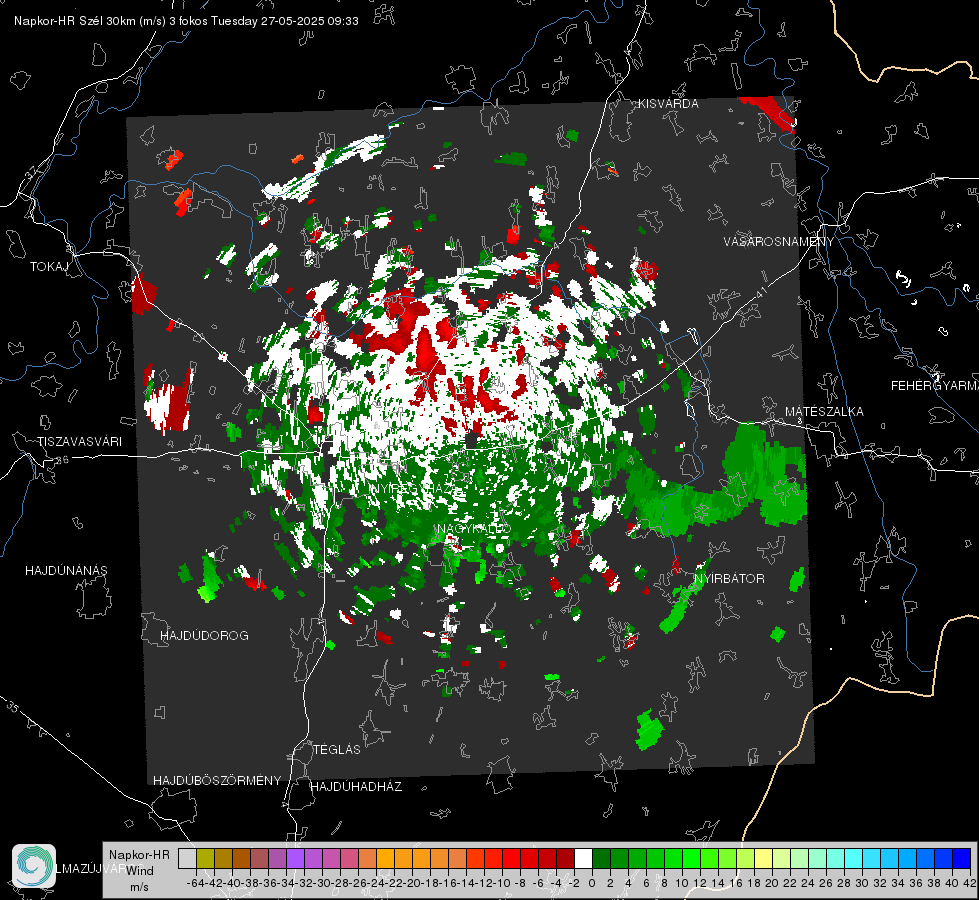Click the legend value -64

[x=196, y=883]
